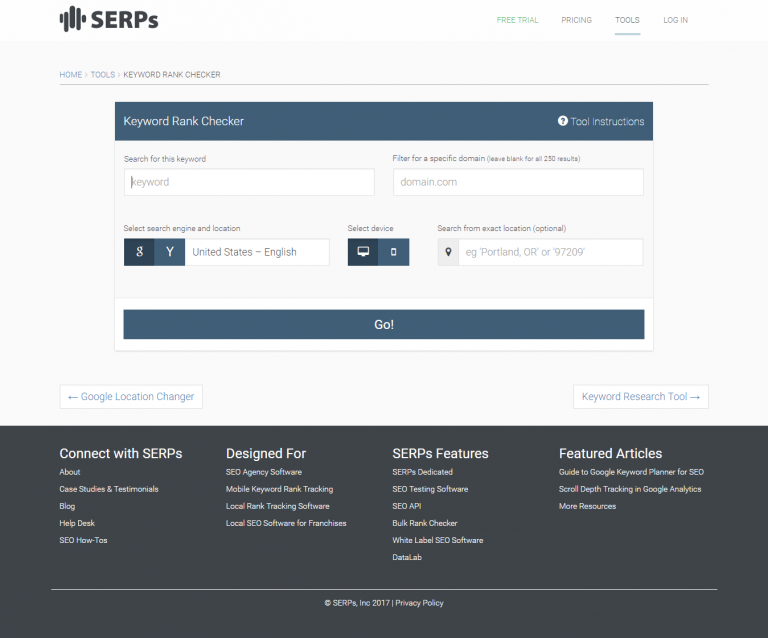Open United States – English location dropdown
Viewport: 768px width, 638px height.
256,252
